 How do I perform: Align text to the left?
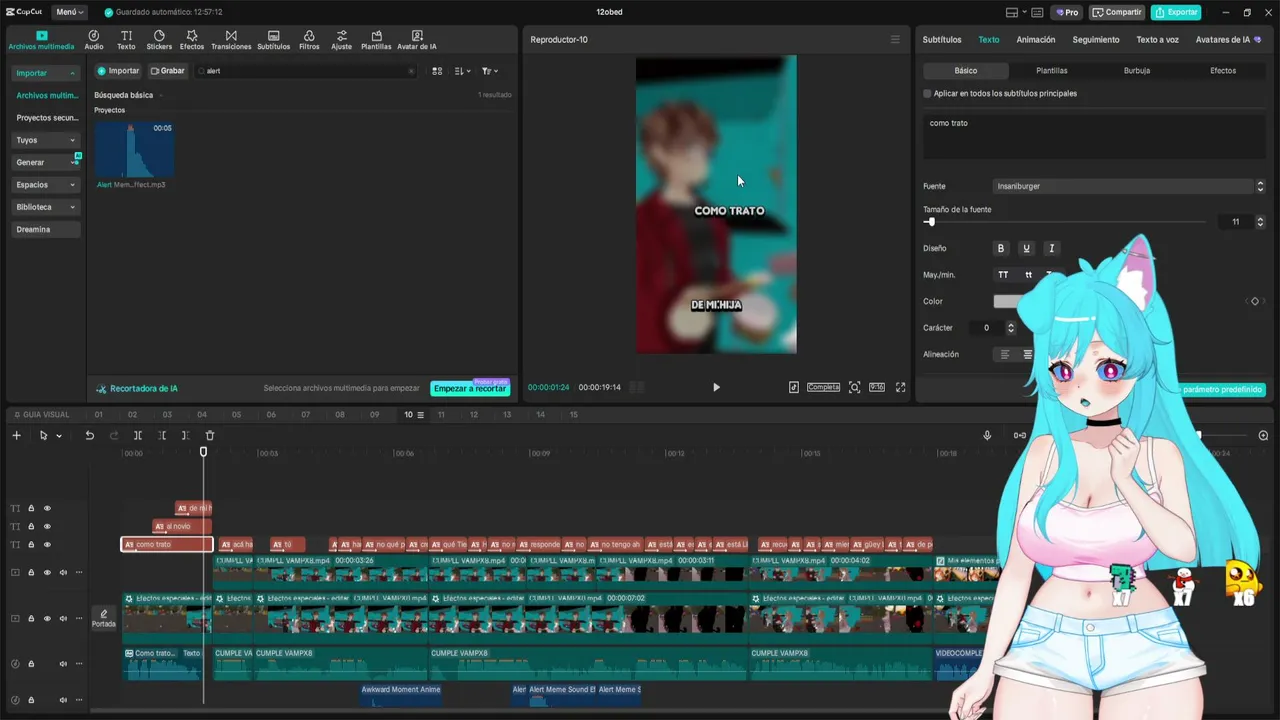[1006, 354]
